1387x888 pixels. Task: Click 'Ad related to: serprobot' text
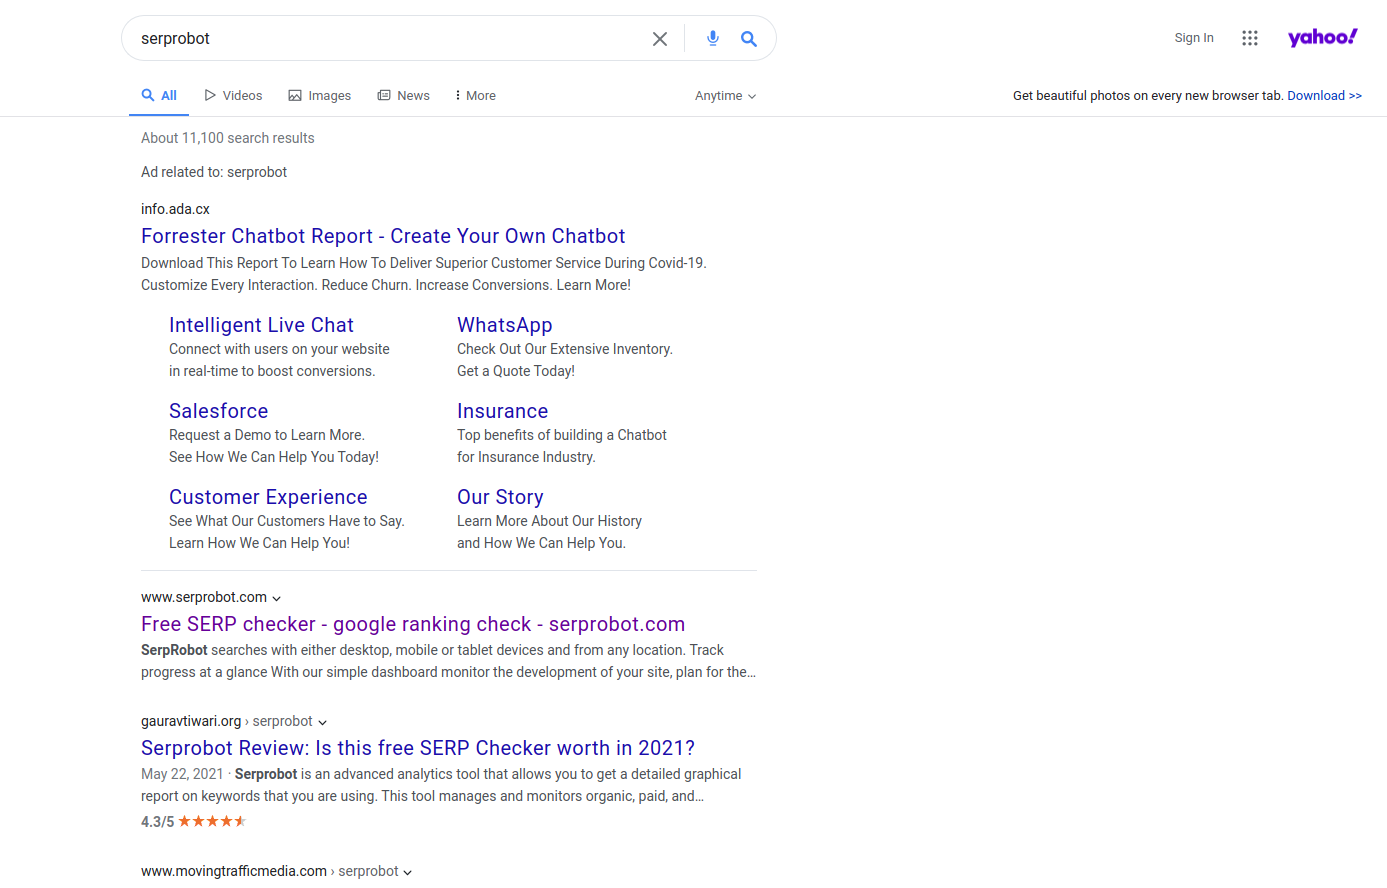click(x=214, y=172)
